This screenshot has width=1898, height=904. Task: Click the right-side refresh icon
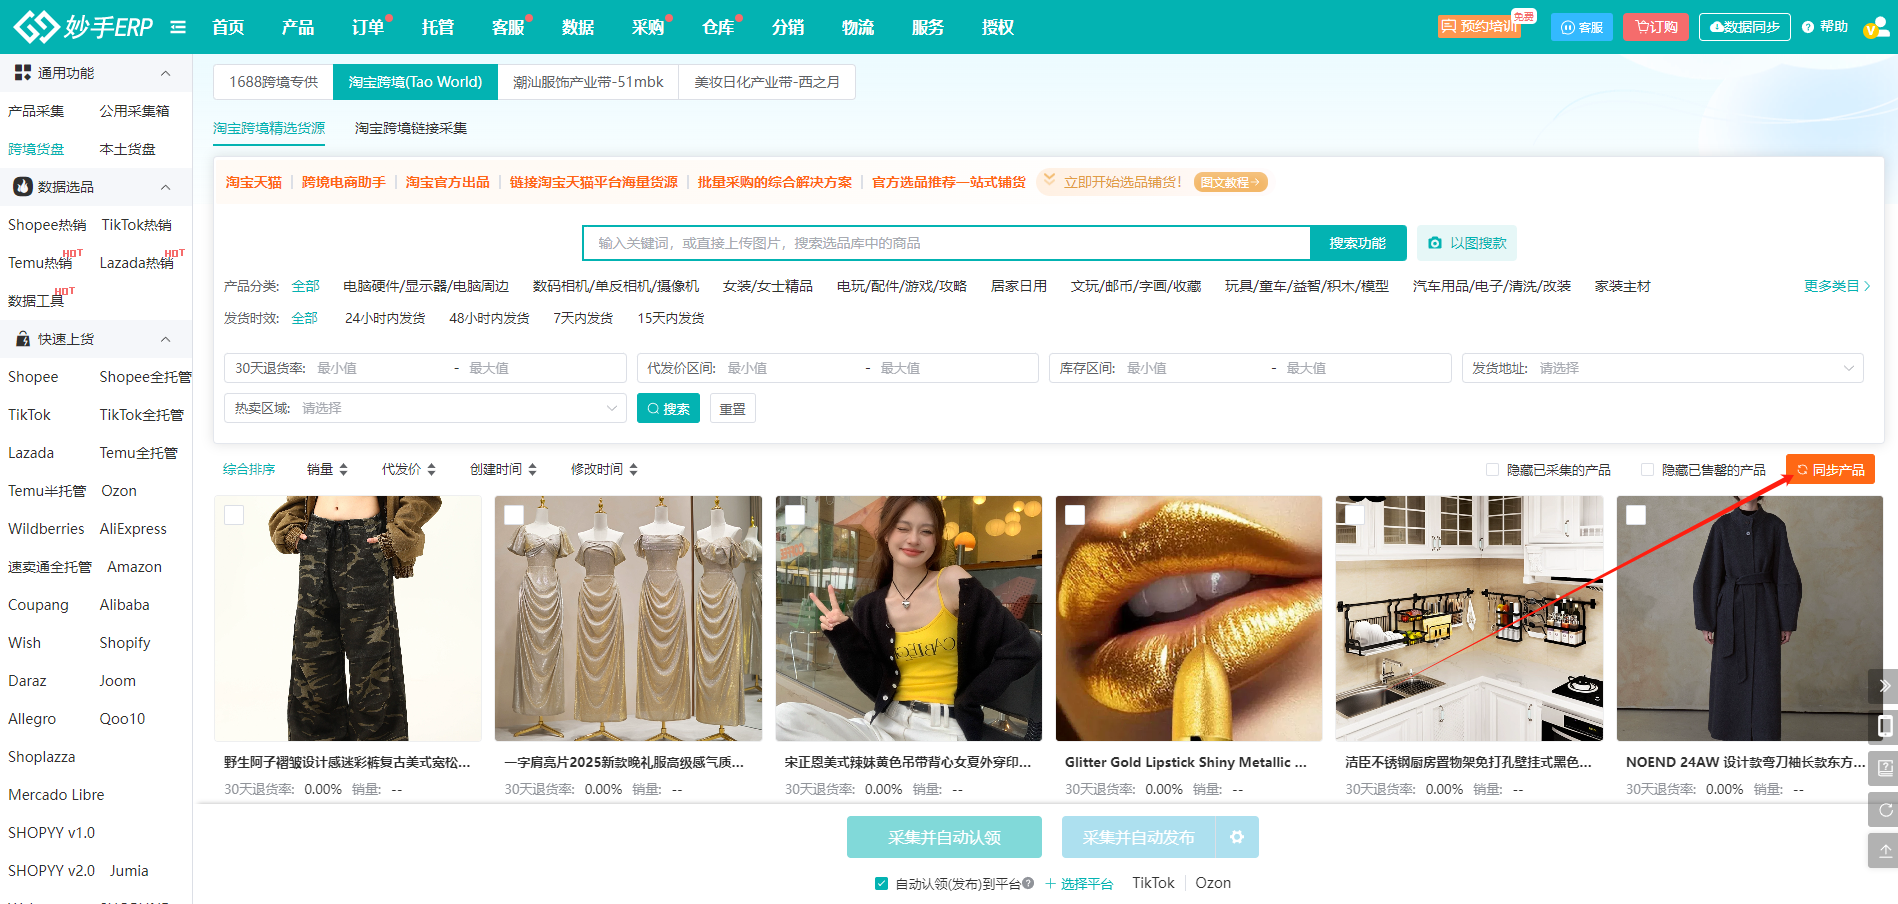[1884, 810]
